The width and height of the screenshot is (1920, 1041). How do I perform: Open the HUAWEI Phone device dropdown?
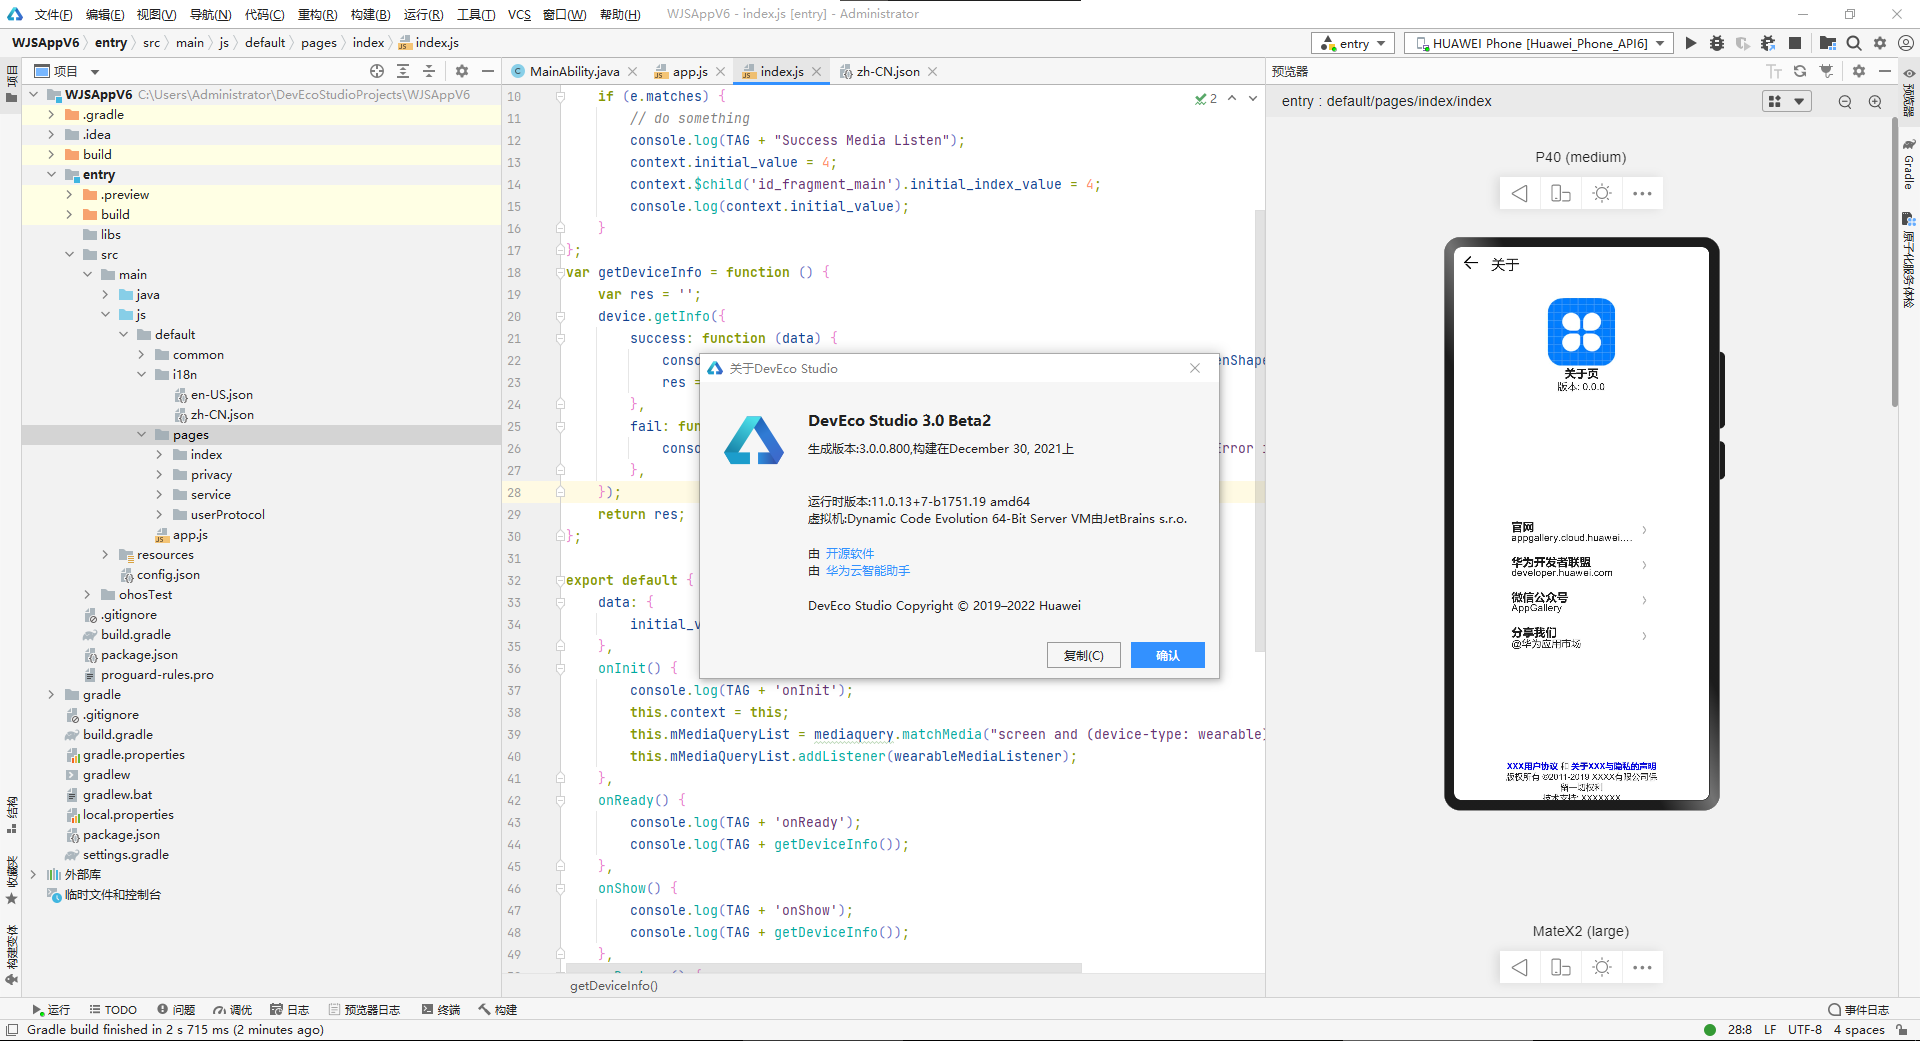[x=1538, y=43]
